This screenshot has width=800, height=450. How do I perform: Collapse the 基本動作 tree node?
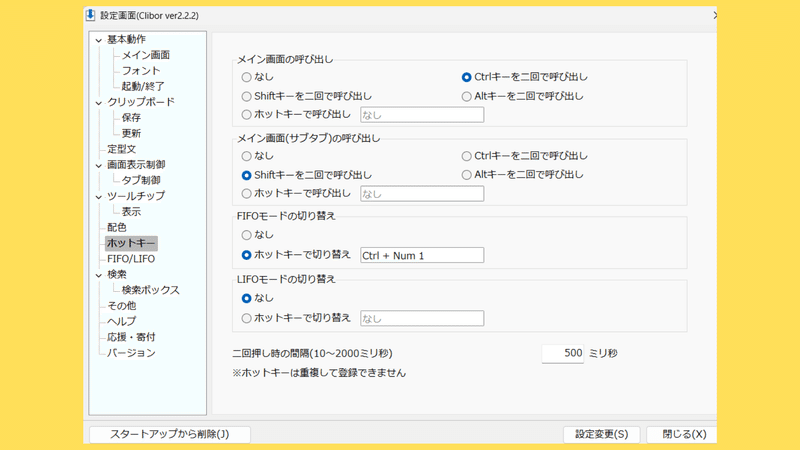[x=98, y=40]
